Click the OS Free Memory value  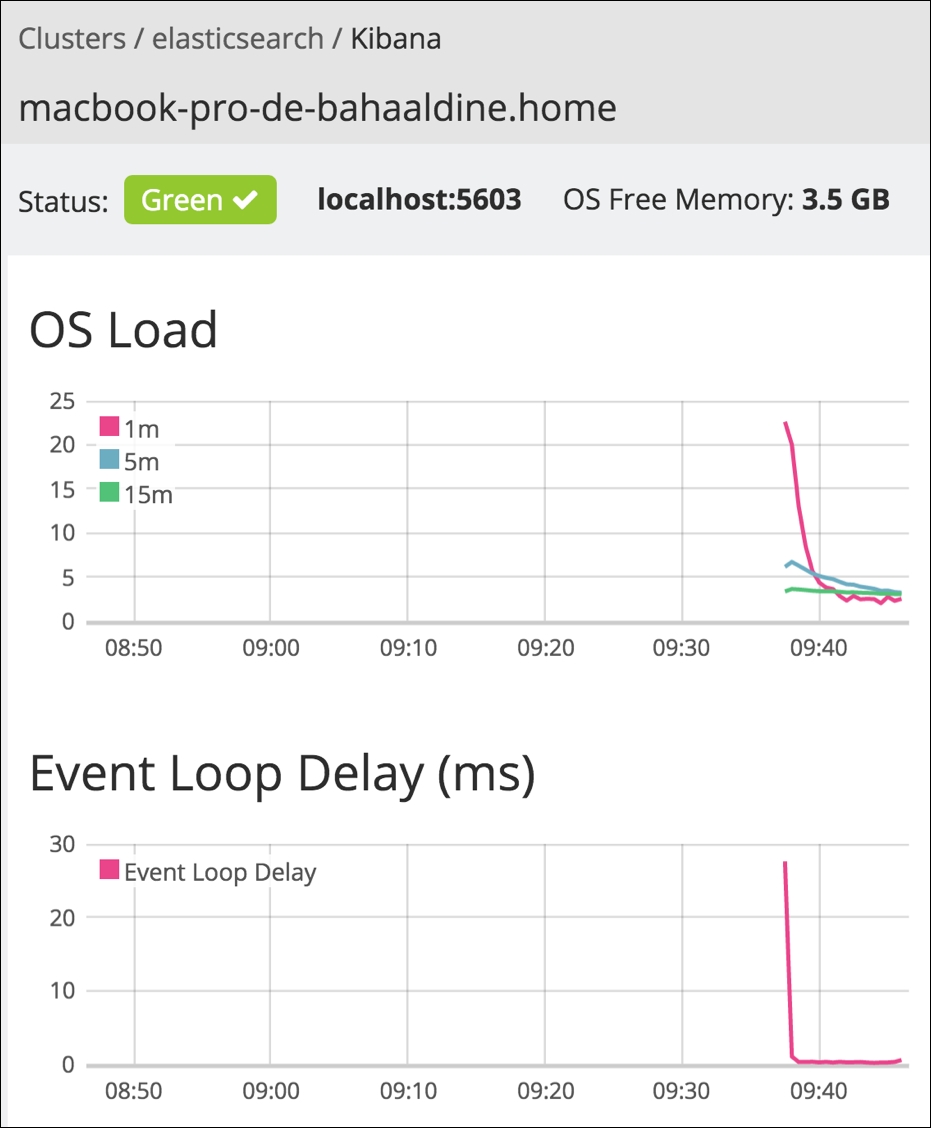[x=845, y=199]
